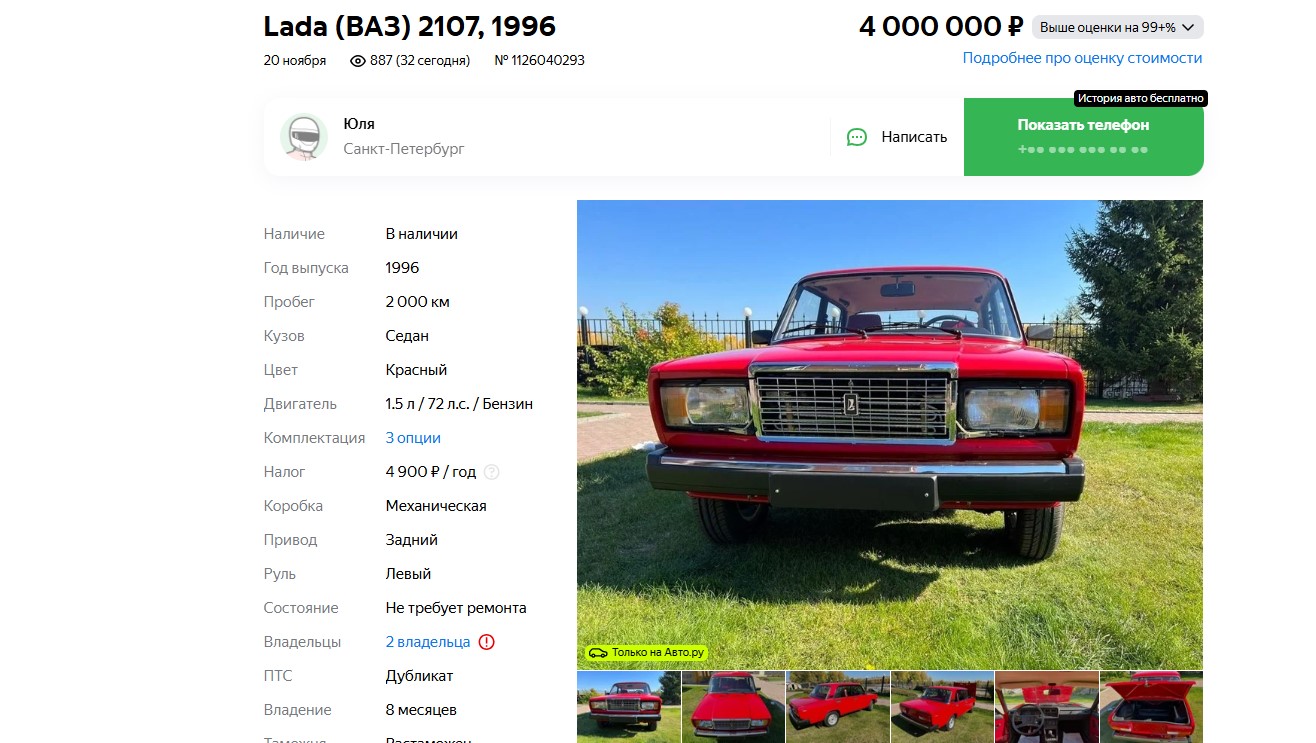Expand 'Выше оценки на 99+%' dropdown
Screen dimensions: 1316x743
pyautogui.click(x=1117, y=27)
